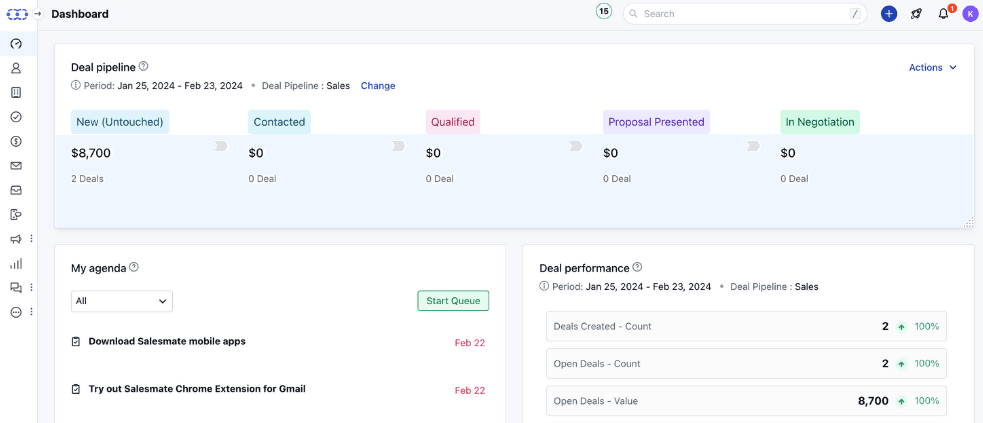Select the Qualified pipeline stage
Viewport: 983px width, 423px height.
[x=453, y=122]
